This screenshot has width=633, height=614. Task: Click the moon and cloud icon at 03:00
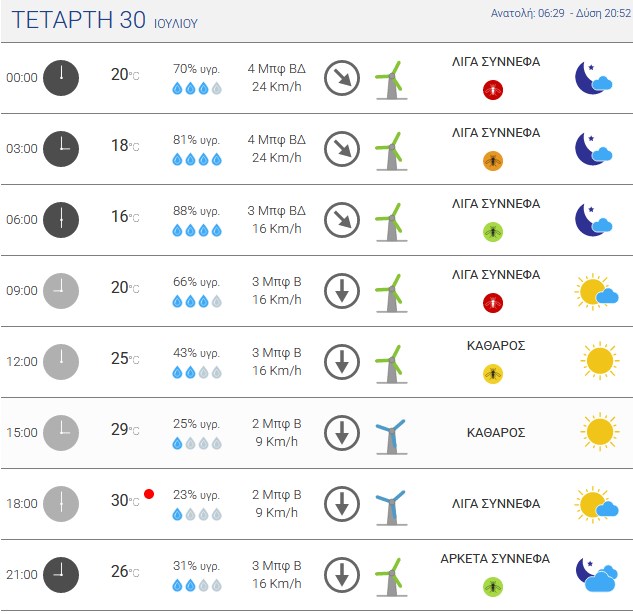(x=593, y=149)
